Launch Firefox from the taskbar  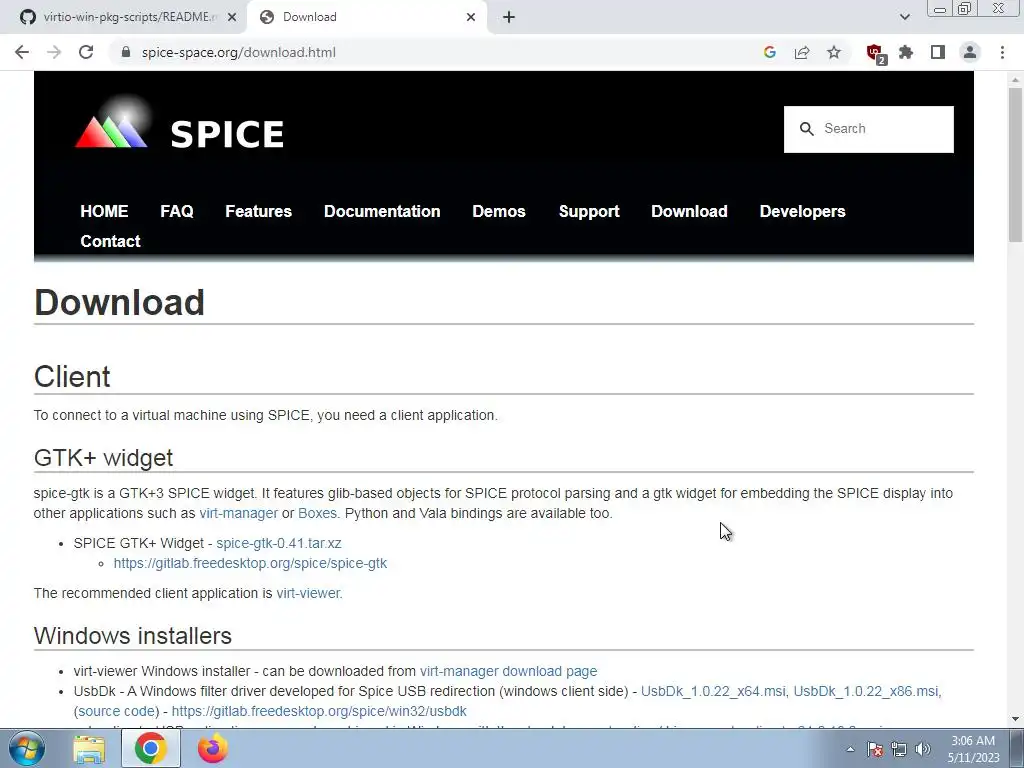coord(212,748)
